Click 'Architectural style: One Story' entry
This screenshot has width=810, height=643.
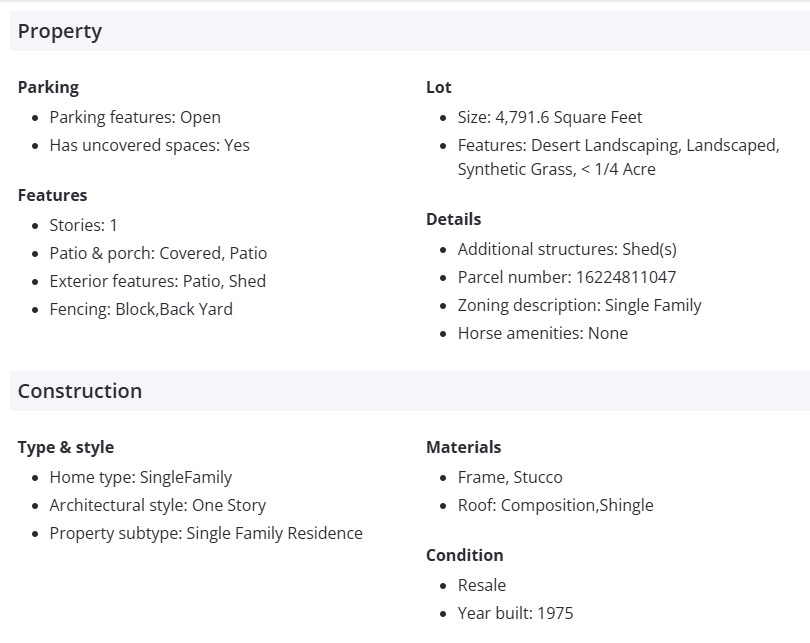(x=157, y=505)
